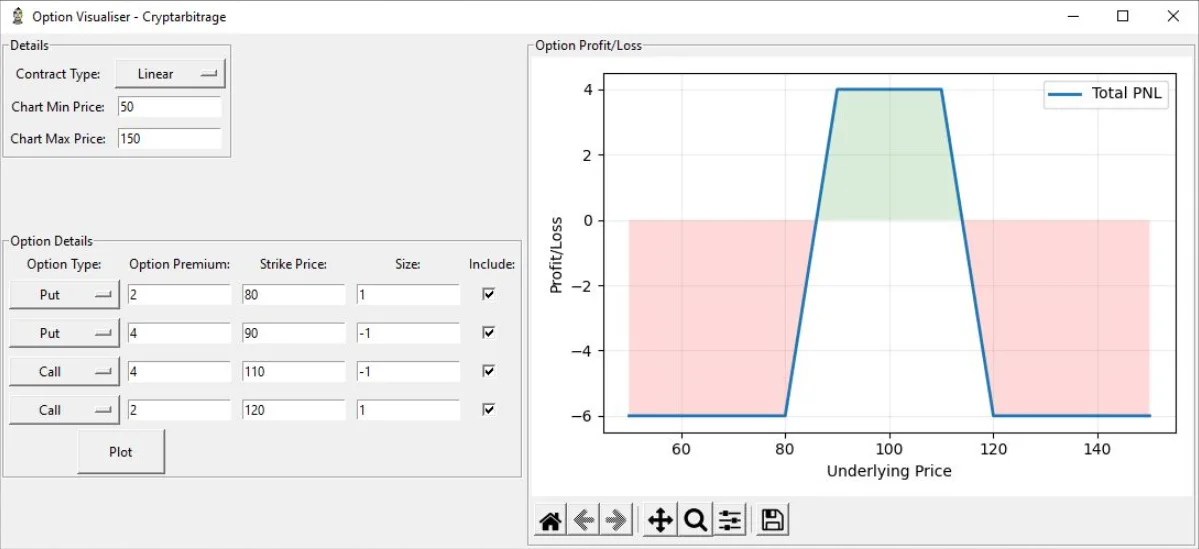
Task: Click the Include column header
Action: click(492, 265)
